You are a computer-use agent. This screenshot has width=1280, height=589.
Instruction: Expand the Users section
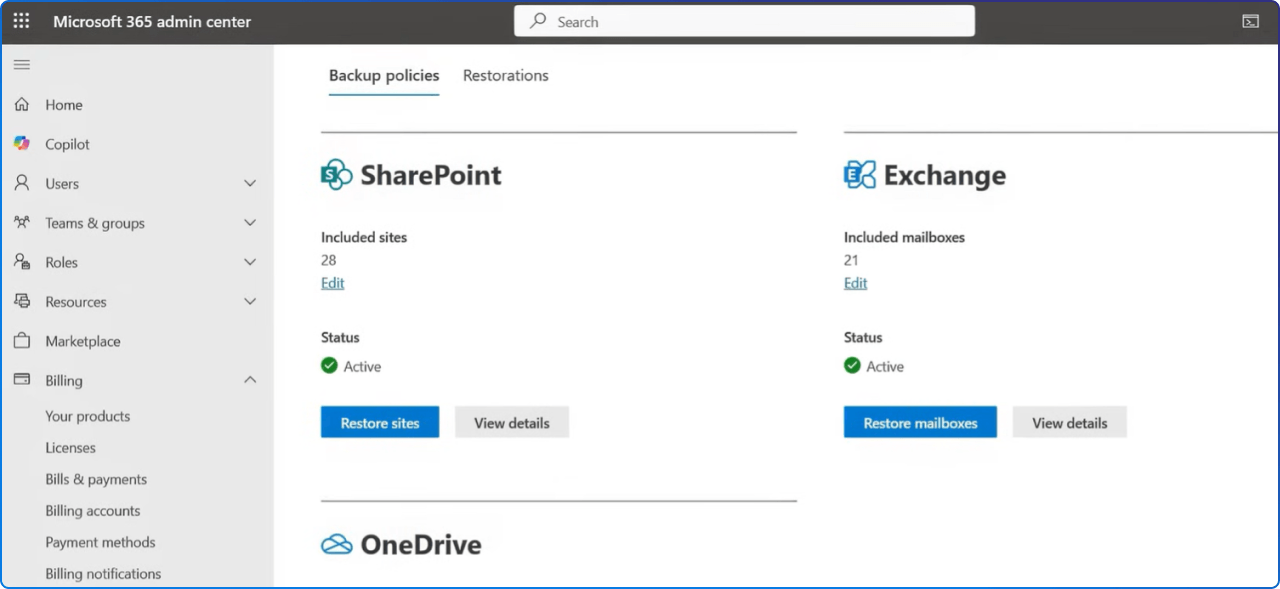(x=249, y=183)
